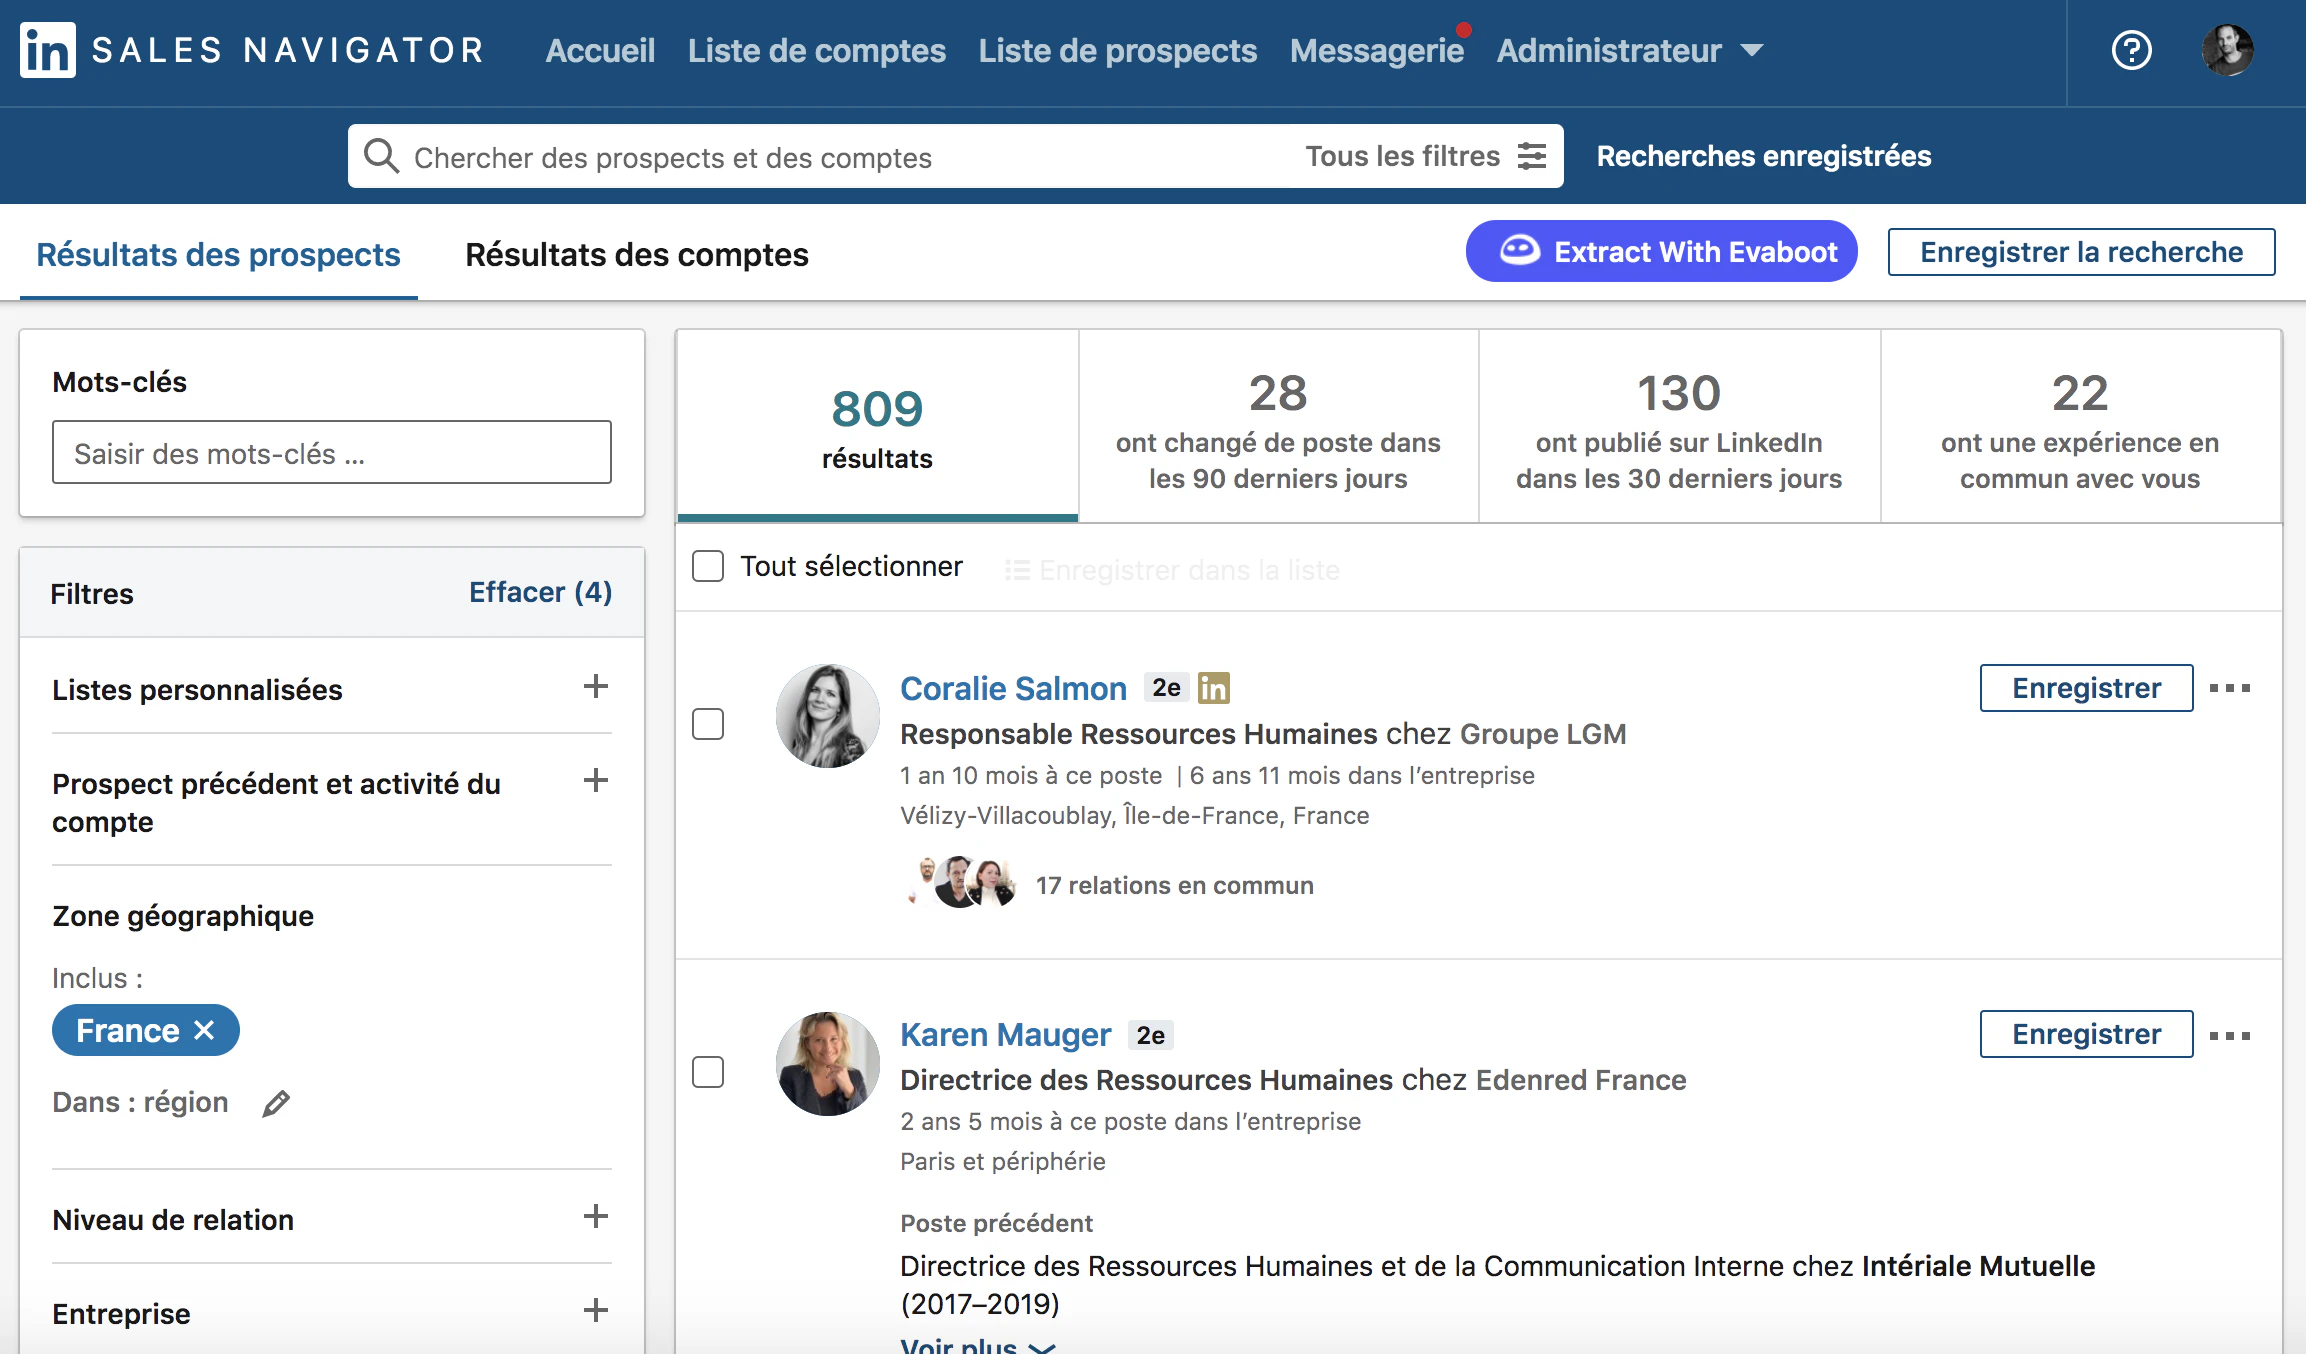Click Coralie Salmon's LinkedIn premium badge

click(1213, 688)
